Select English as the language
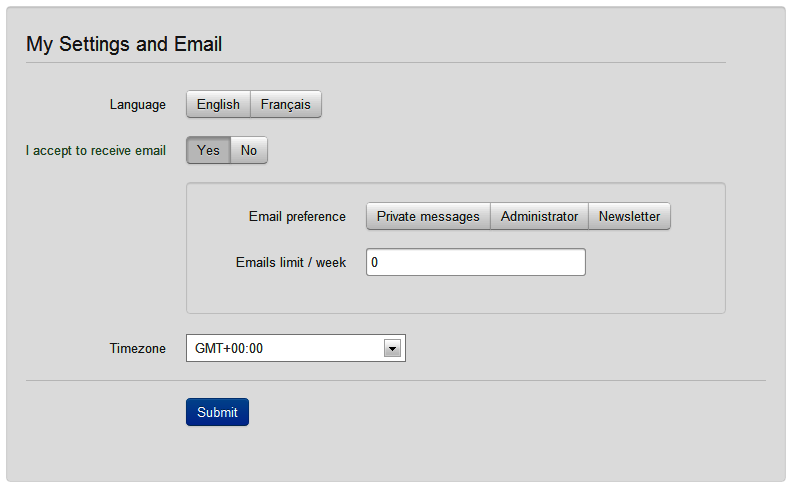This screenshot has width=791, height=486. pos(218,104)
